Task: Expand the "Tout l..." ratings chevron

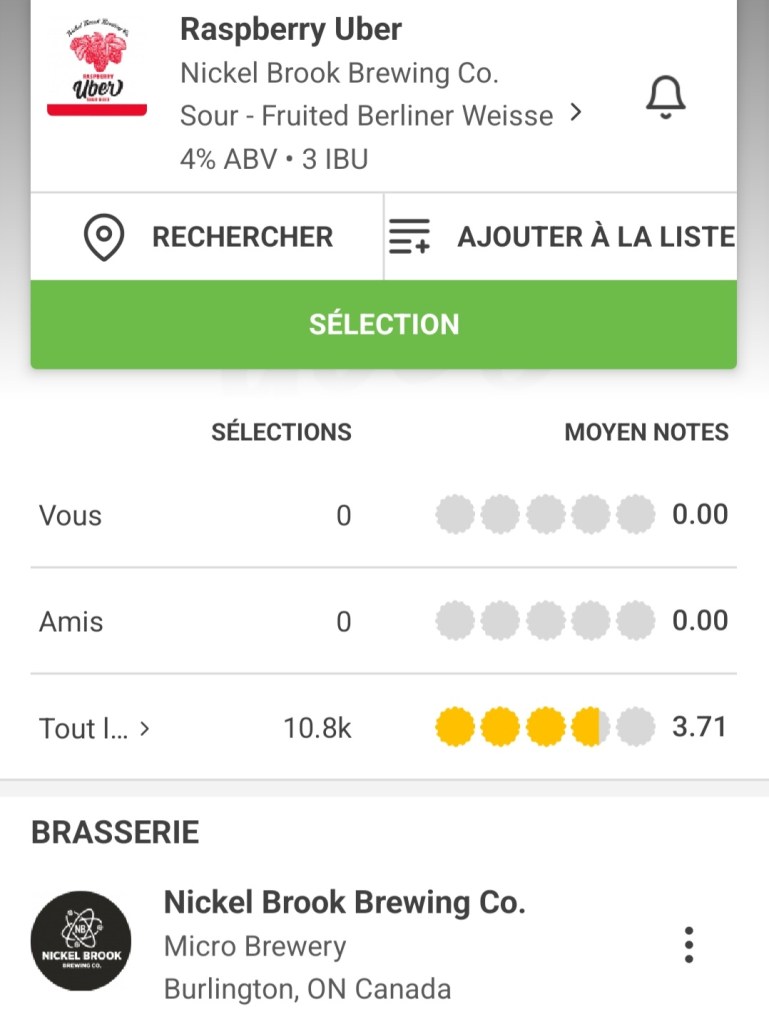Action: pos(145,729)
